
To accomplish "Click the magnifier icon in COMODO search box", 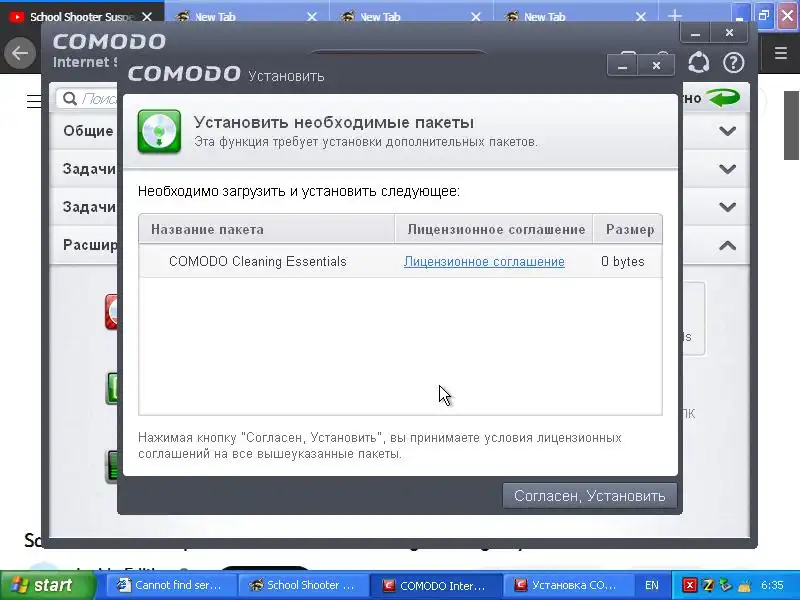I will point(69,98).
